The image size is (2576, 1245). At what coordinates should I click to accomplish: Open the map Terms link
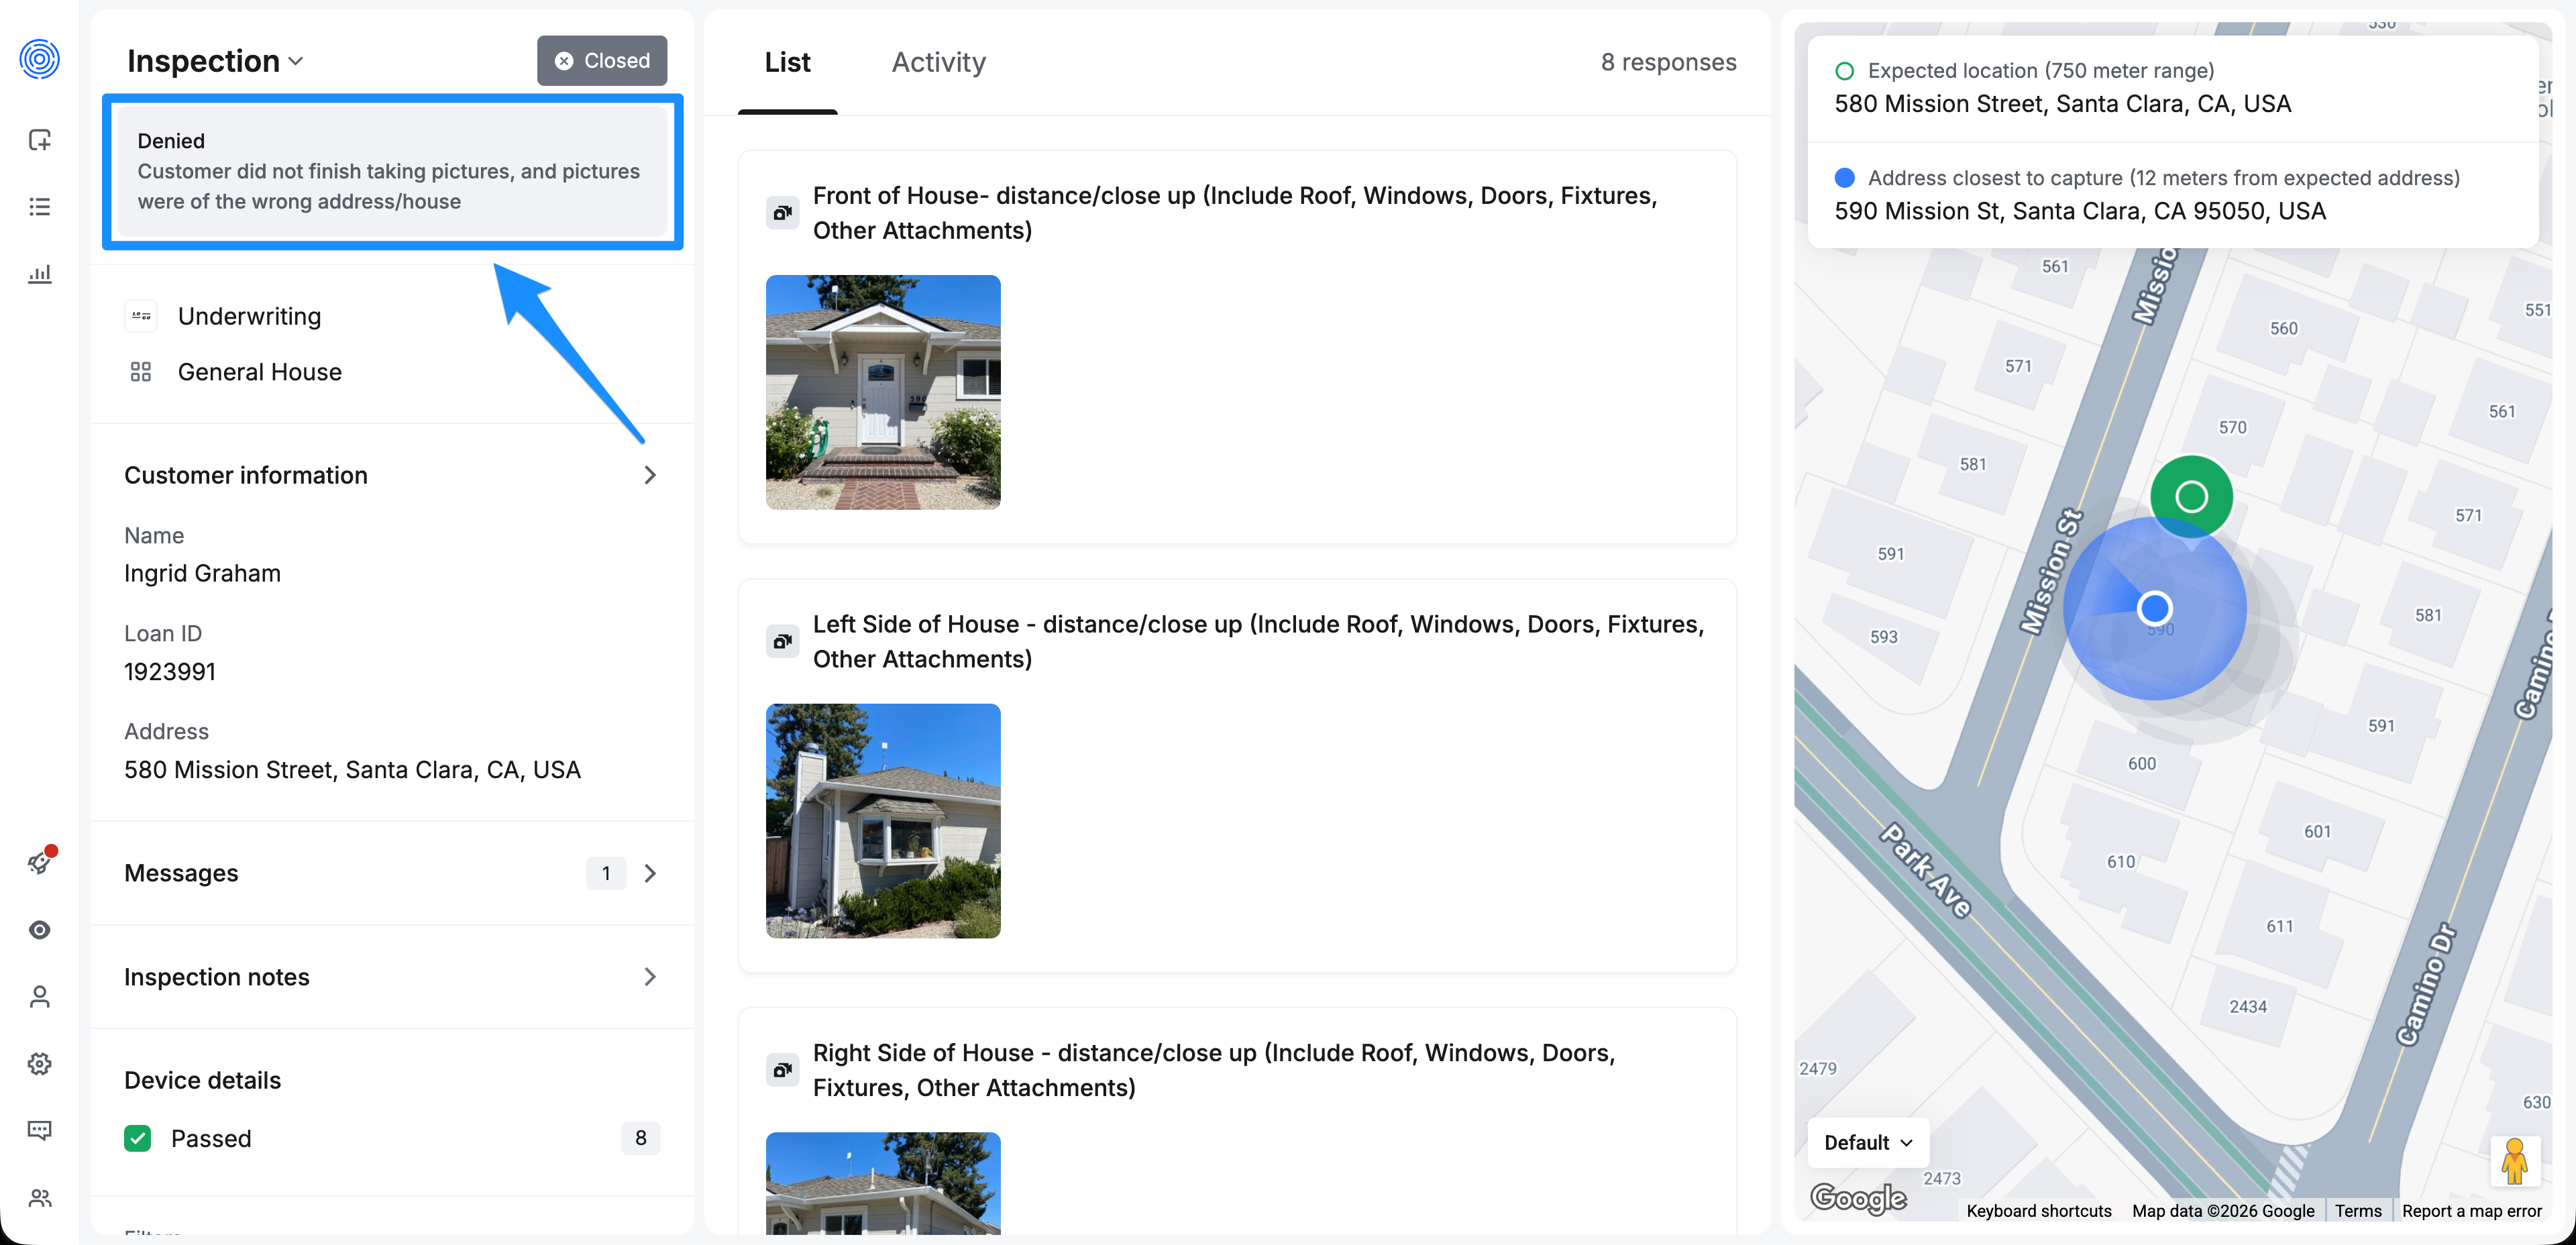[x=2358, y=1211]
